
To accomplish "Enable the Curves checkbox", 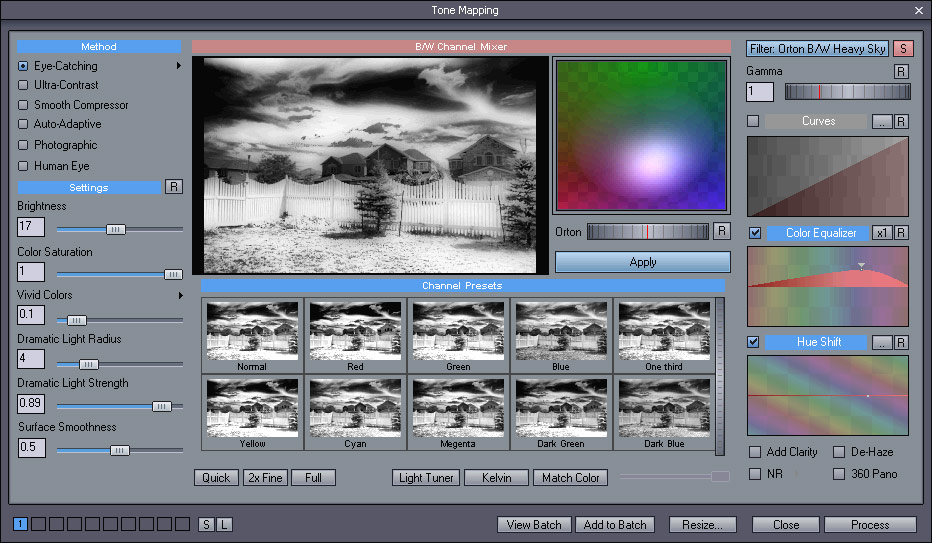I will [753, 121].
